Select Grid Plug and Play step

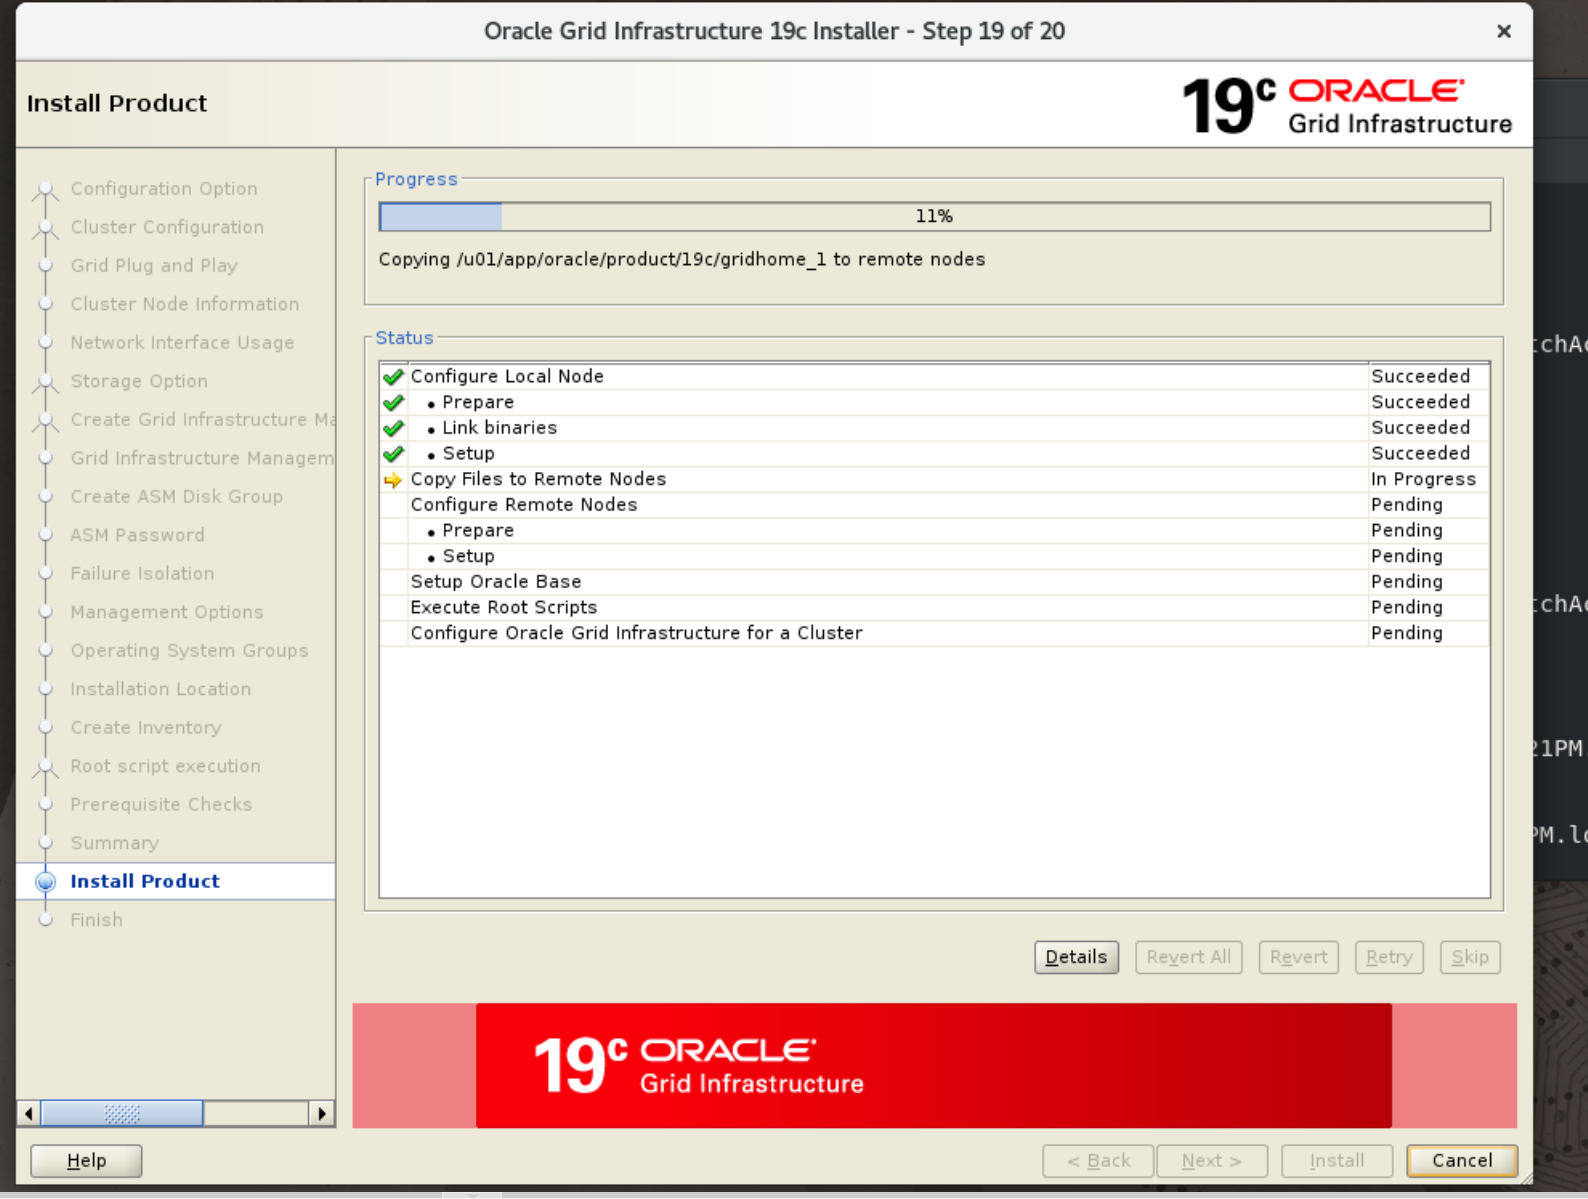pyautogui.click(x=154, y=266)
